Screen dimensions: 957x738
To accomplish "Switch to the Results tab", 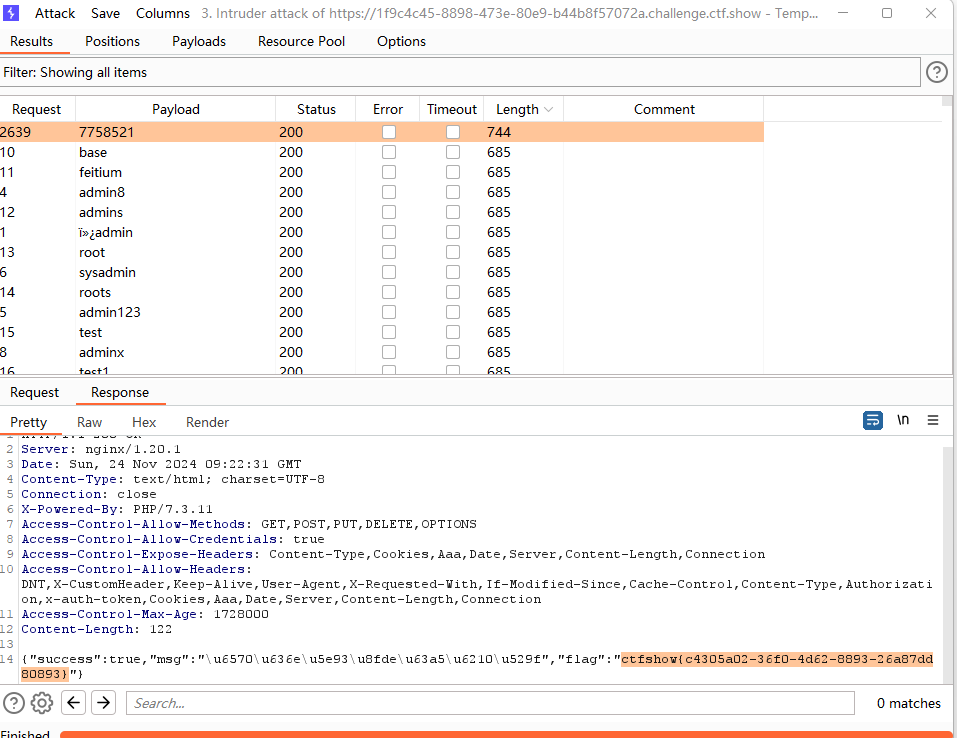I will pos(32,42).
